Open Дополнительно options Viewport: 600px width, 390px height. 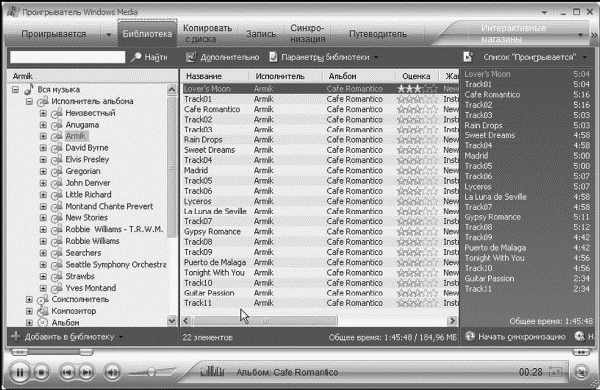point(222,57)
